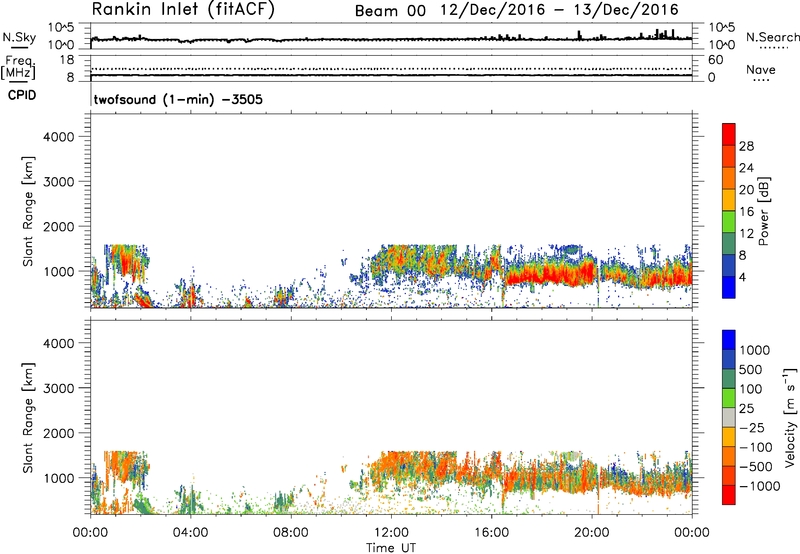800x554 pixels.
Task: Select the 3000 tick of the velocity panel
Action: [x=58, y=388]
